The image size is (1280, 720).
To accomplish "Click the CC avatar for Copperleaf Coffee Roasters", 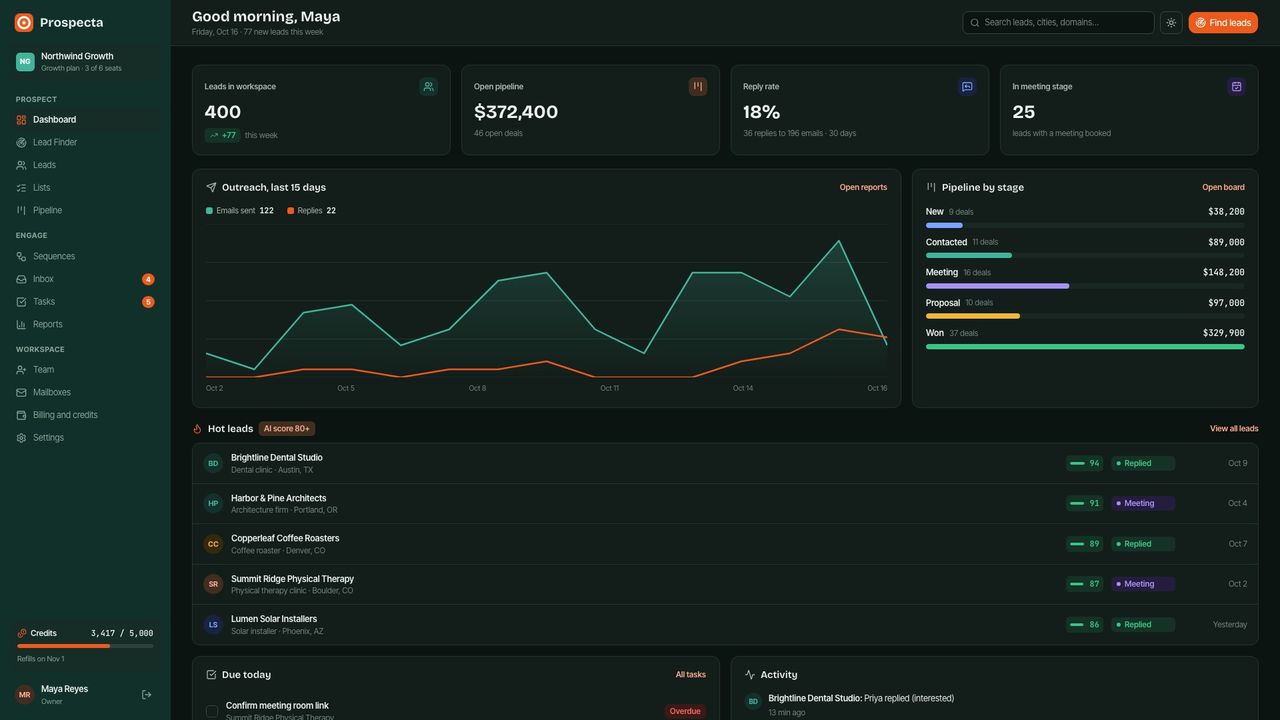I will coord(213,544).
